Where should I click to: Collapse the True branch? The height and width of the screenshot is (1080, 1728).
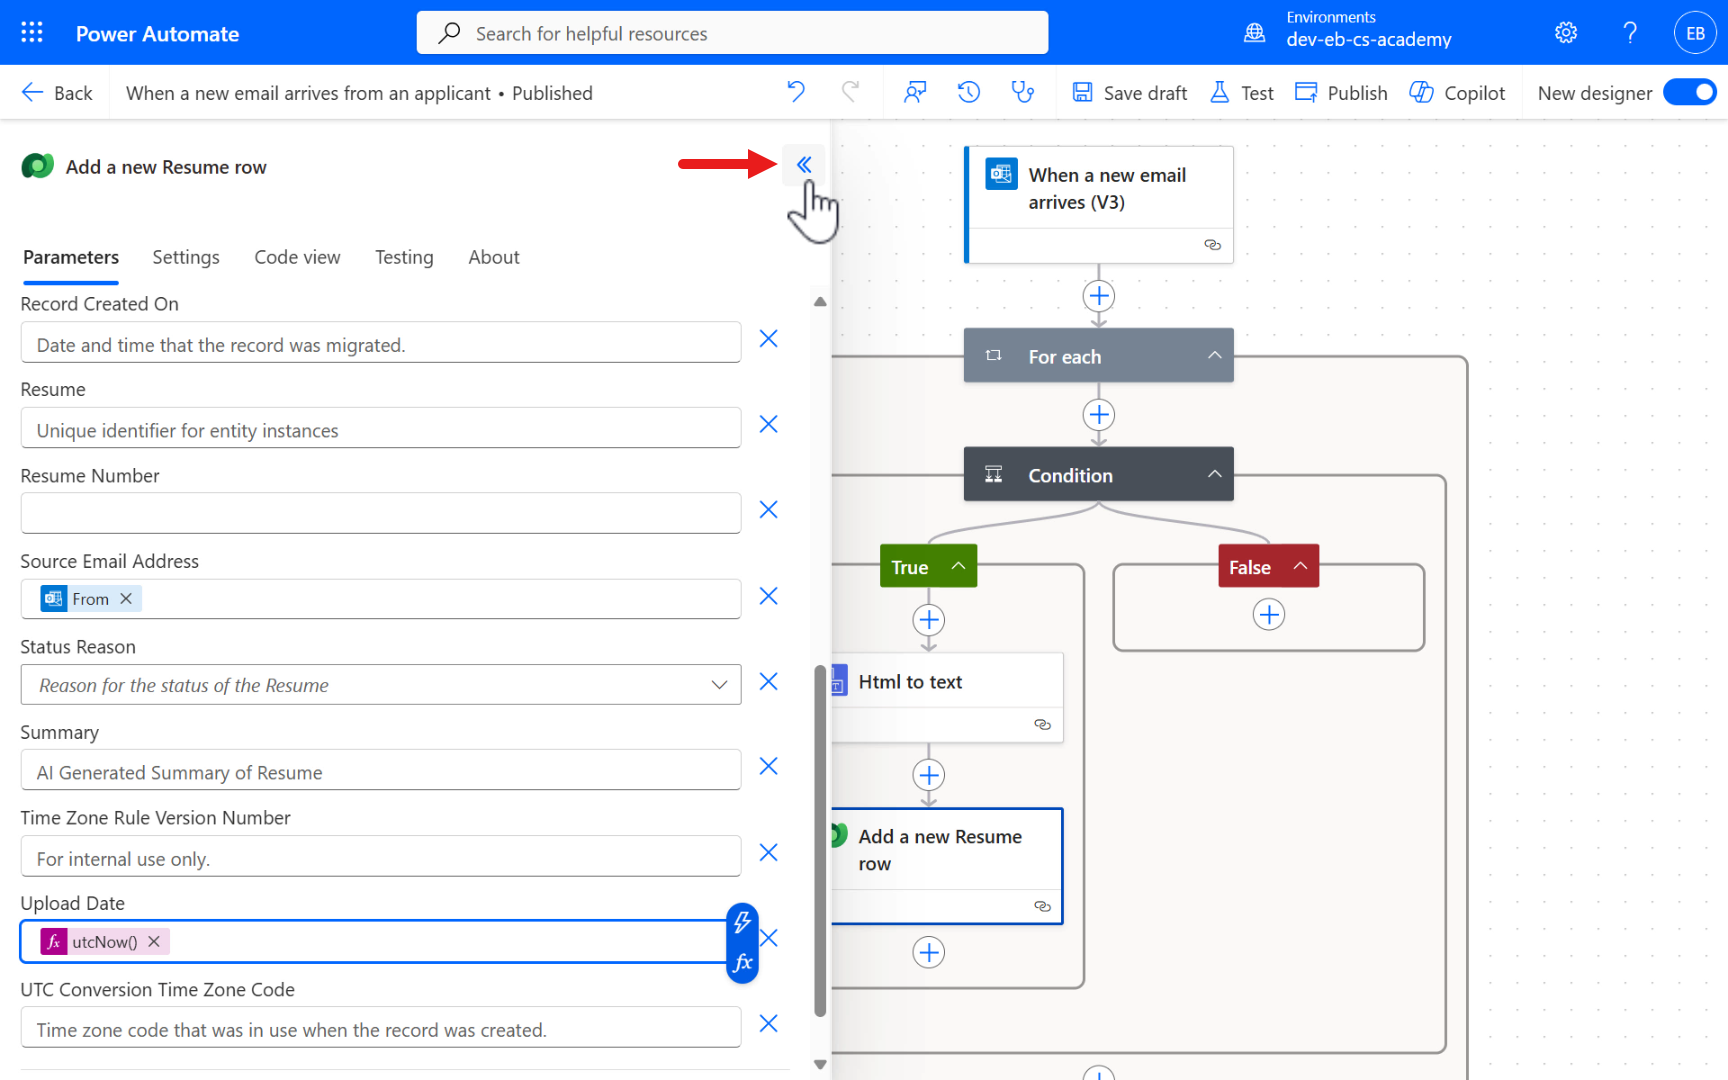[x=958, y=566]
